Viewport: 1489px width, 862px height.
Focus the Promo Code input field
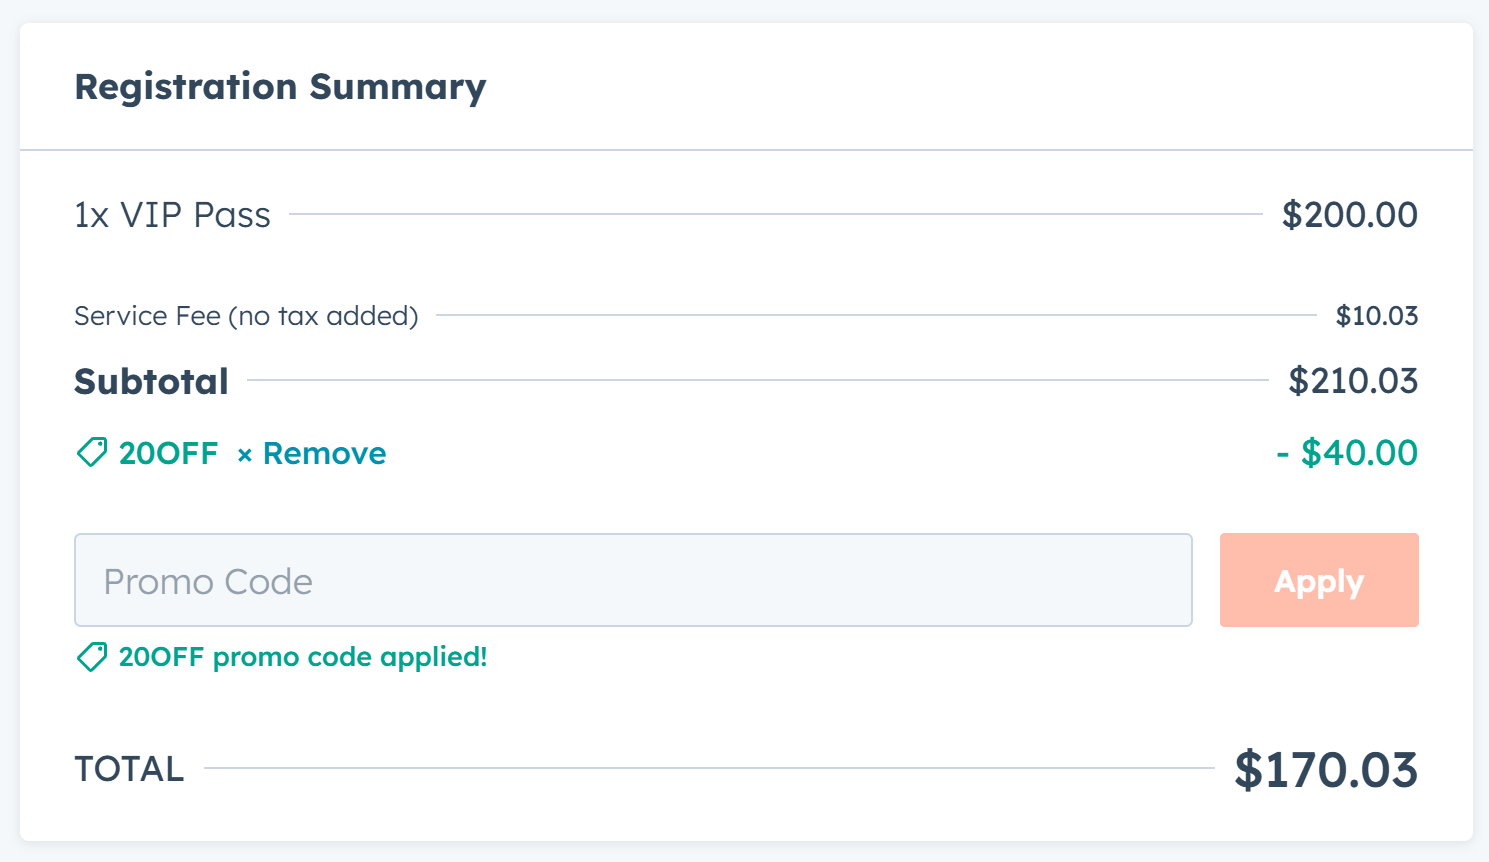click(x=633, y=580)
